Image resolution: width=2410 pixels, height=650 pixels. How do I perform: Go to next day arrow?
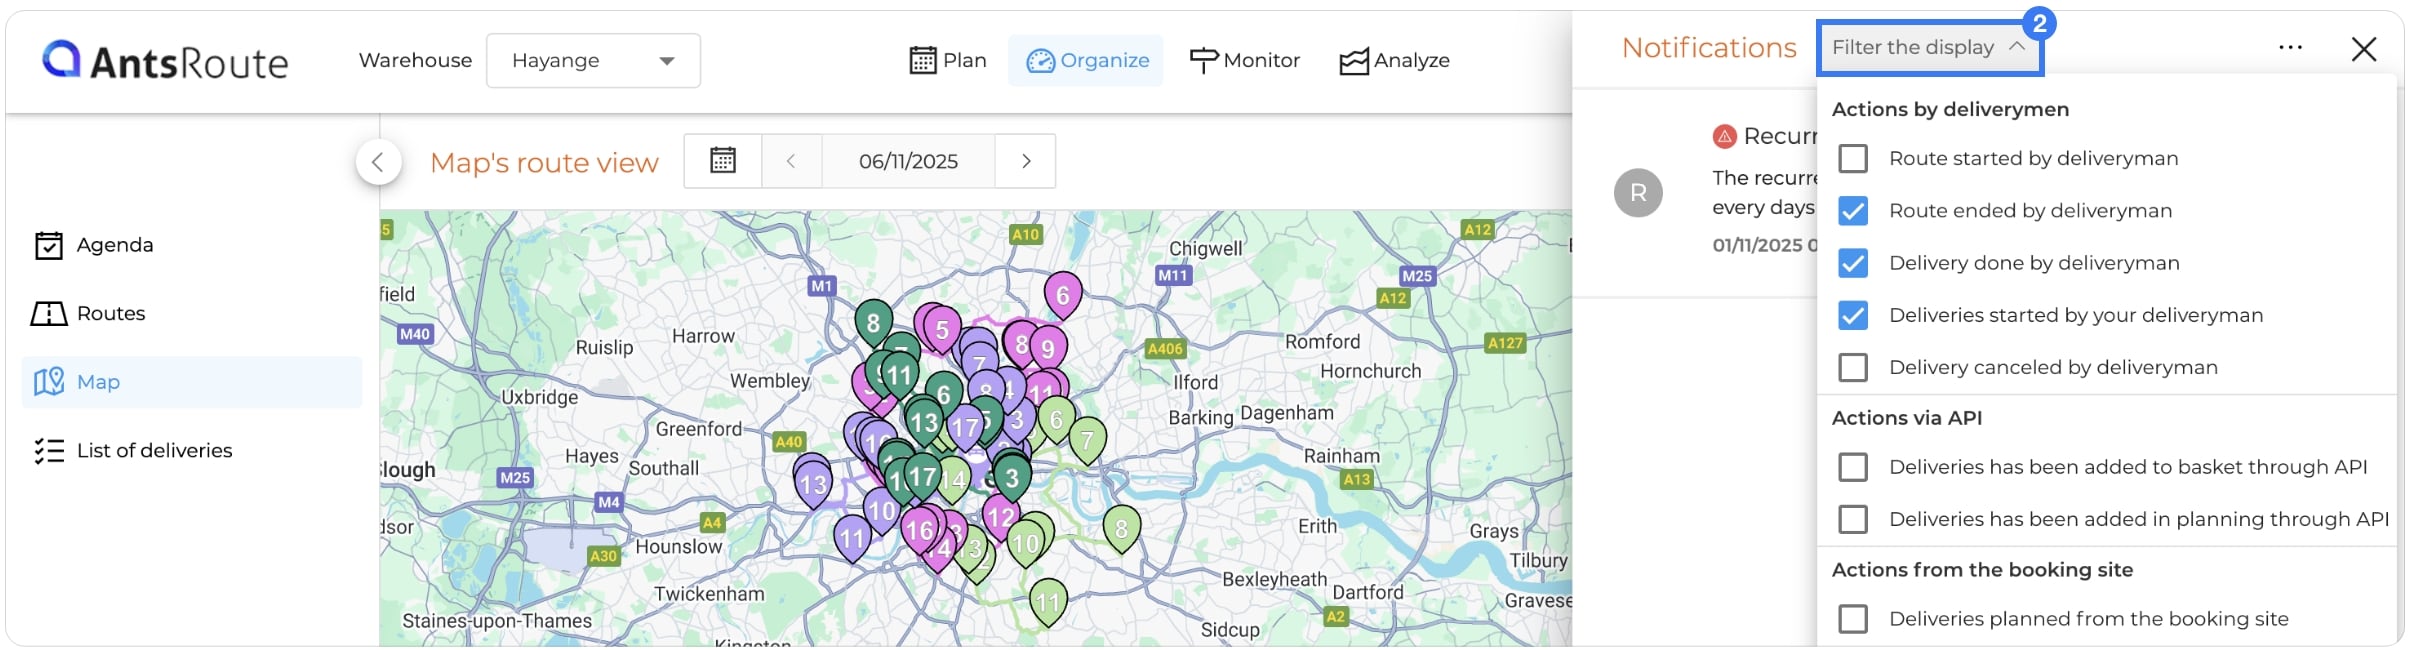(1026, 161)
